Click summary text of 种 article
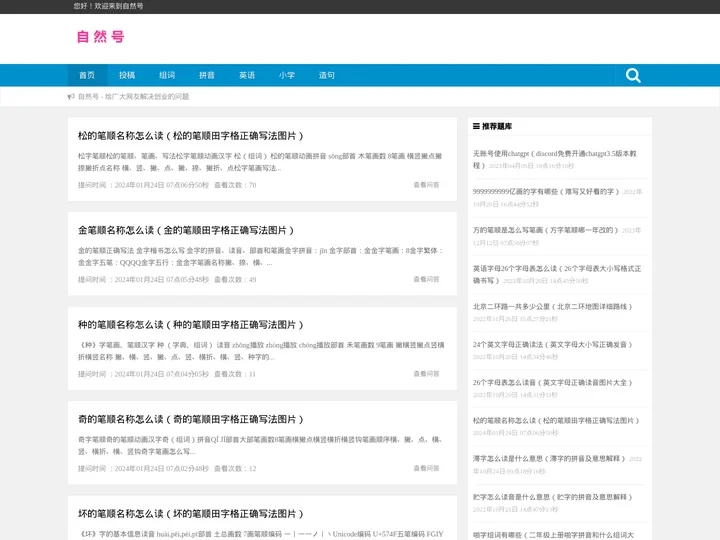 click(x=261, y=351)
